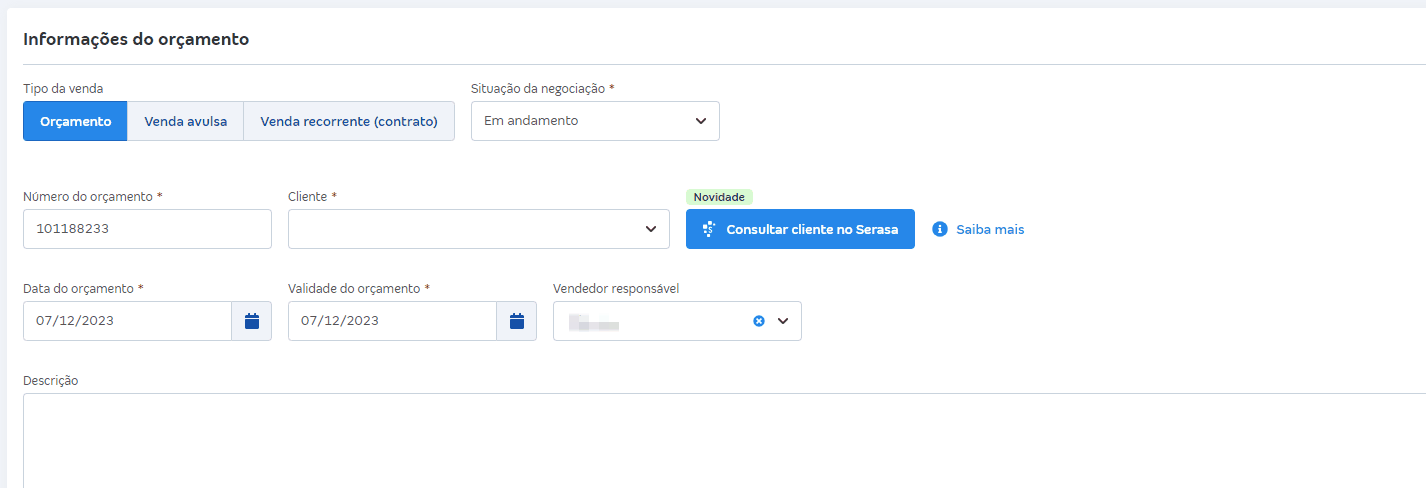Image resolution: width=1426 pixels, height=488 pixels.
Task: Expand the Situação da negociação dropdown
Action: coord(595,121)
